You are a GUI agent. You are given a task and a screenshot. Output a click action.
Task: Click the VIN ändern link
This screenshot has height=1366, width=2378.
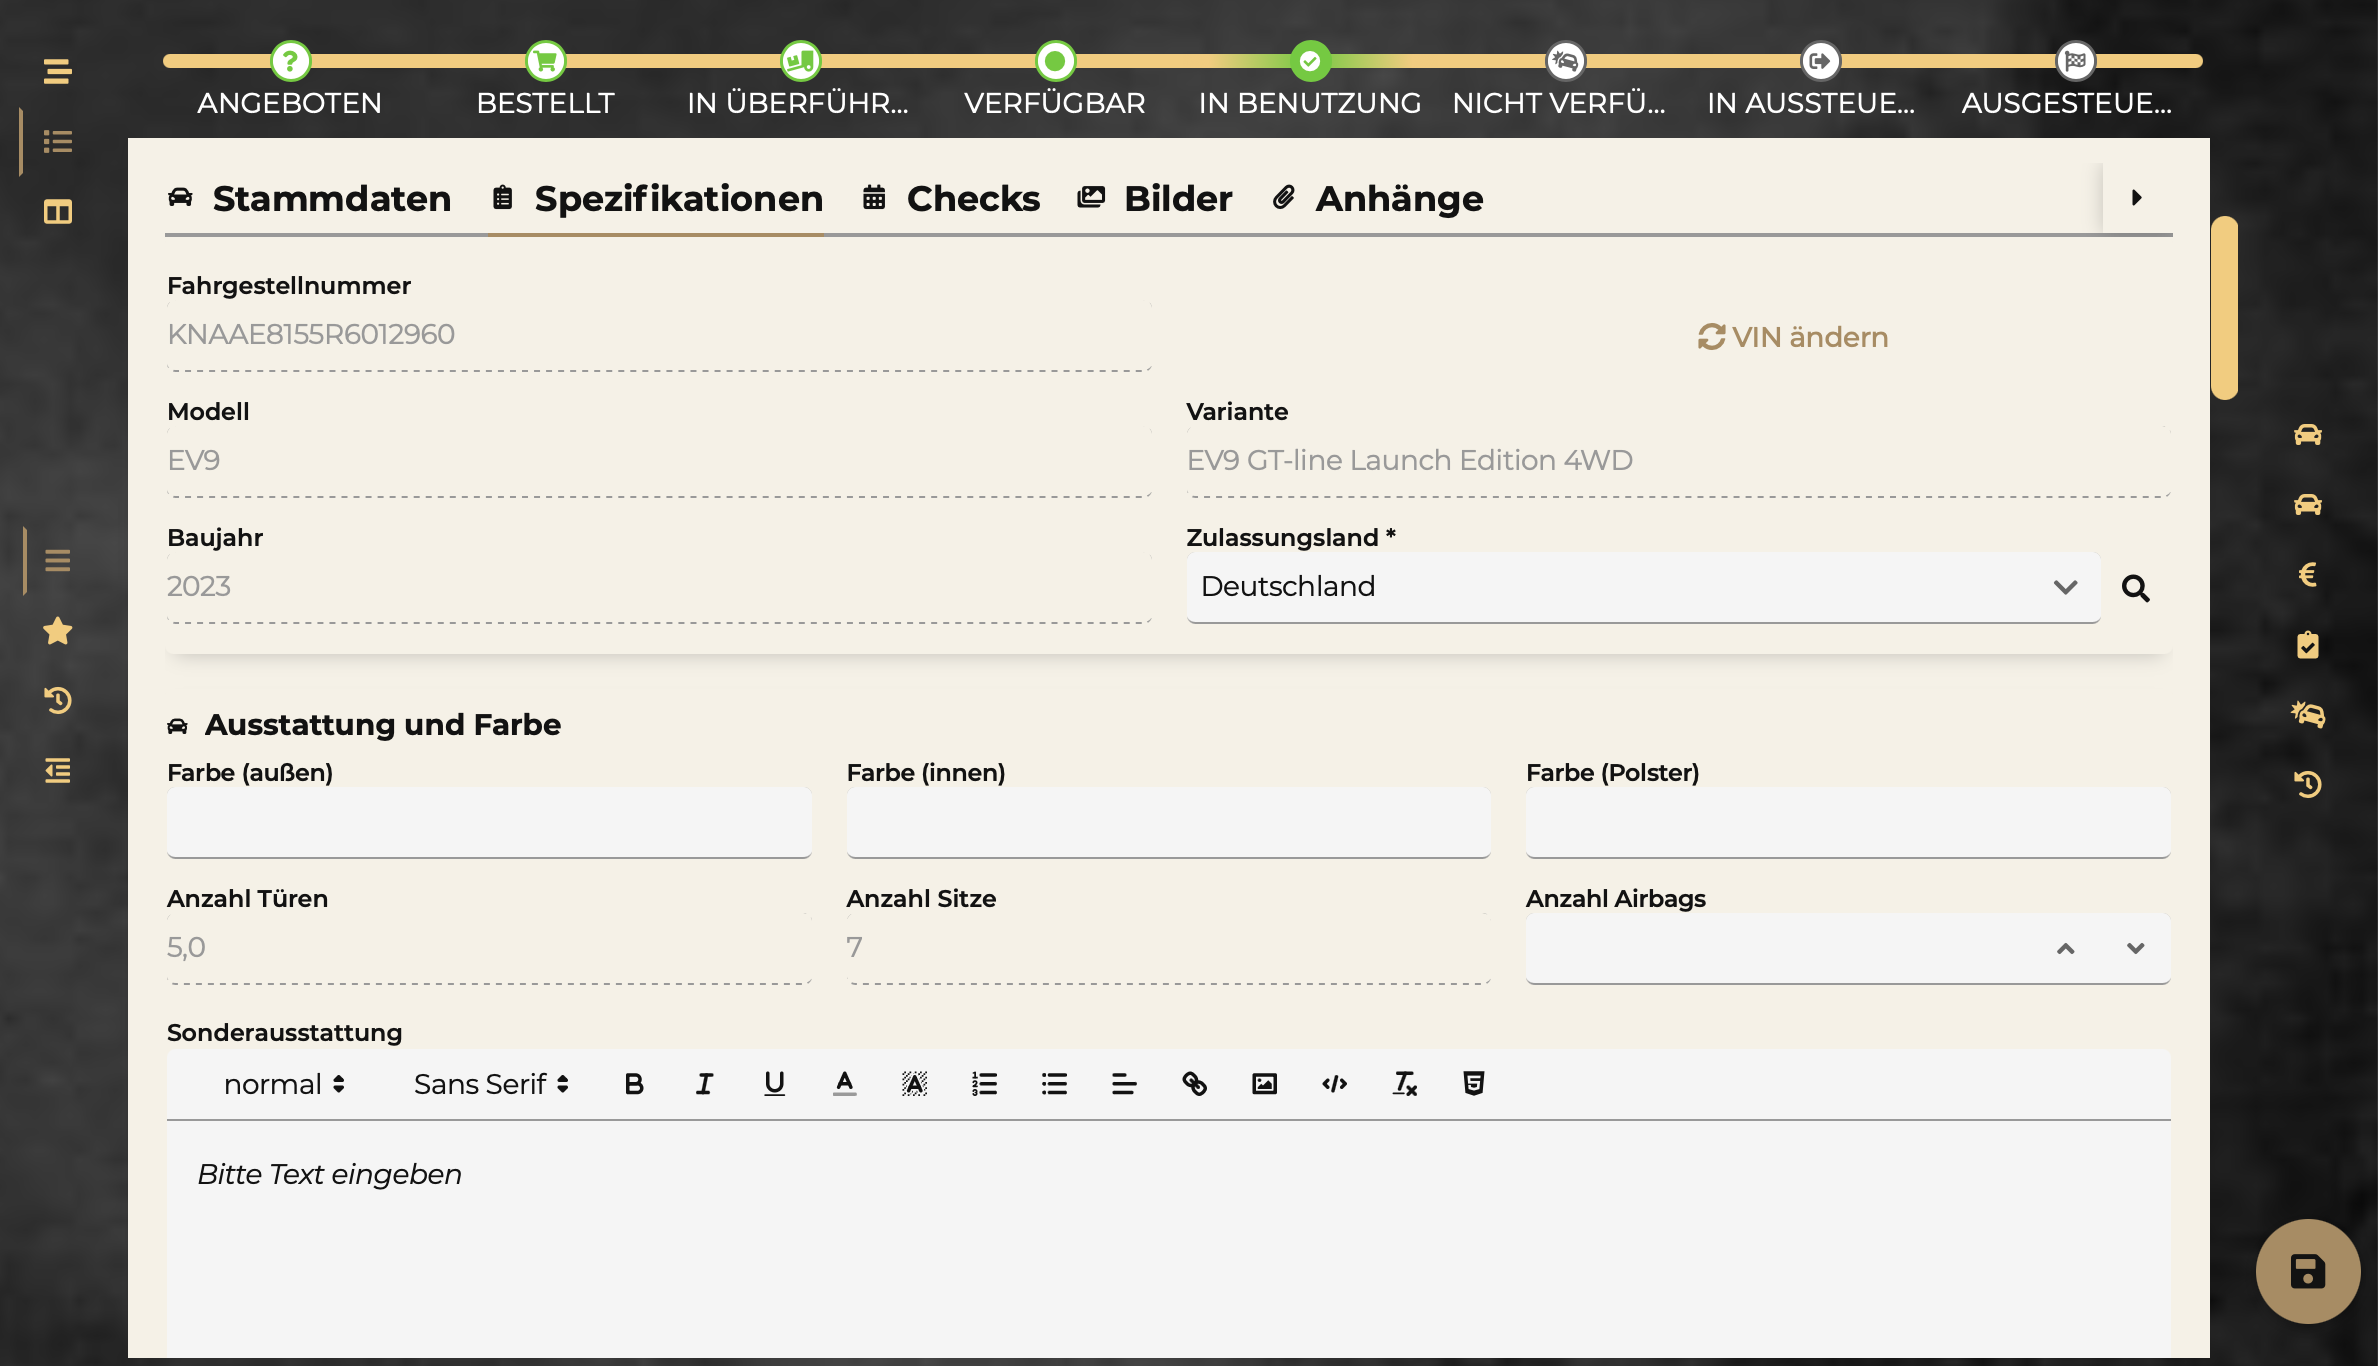[x=1793, y=337]
